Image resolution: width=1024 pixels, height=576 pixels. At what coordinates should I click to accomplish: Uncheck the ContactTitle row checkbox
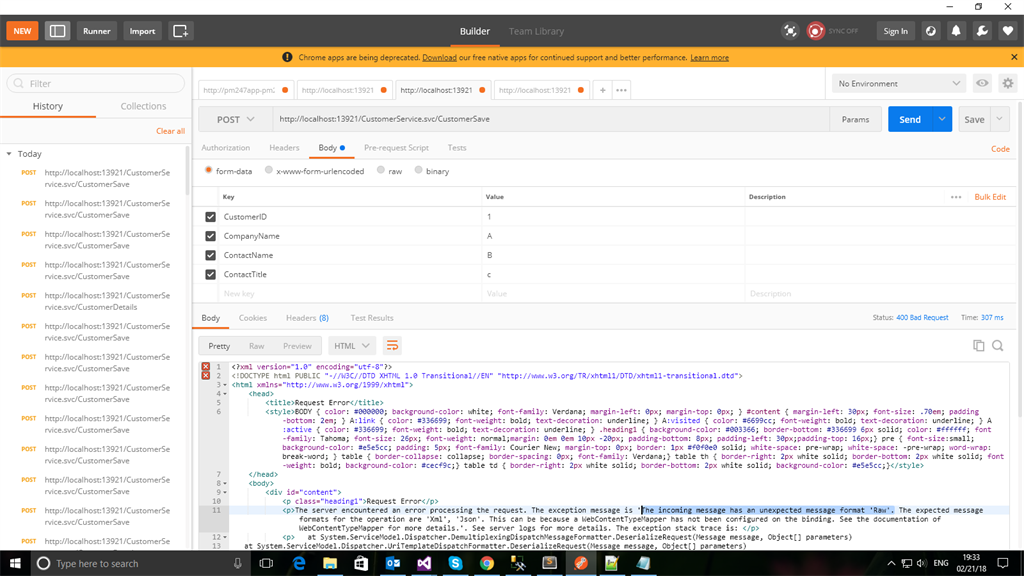point(210,274)
